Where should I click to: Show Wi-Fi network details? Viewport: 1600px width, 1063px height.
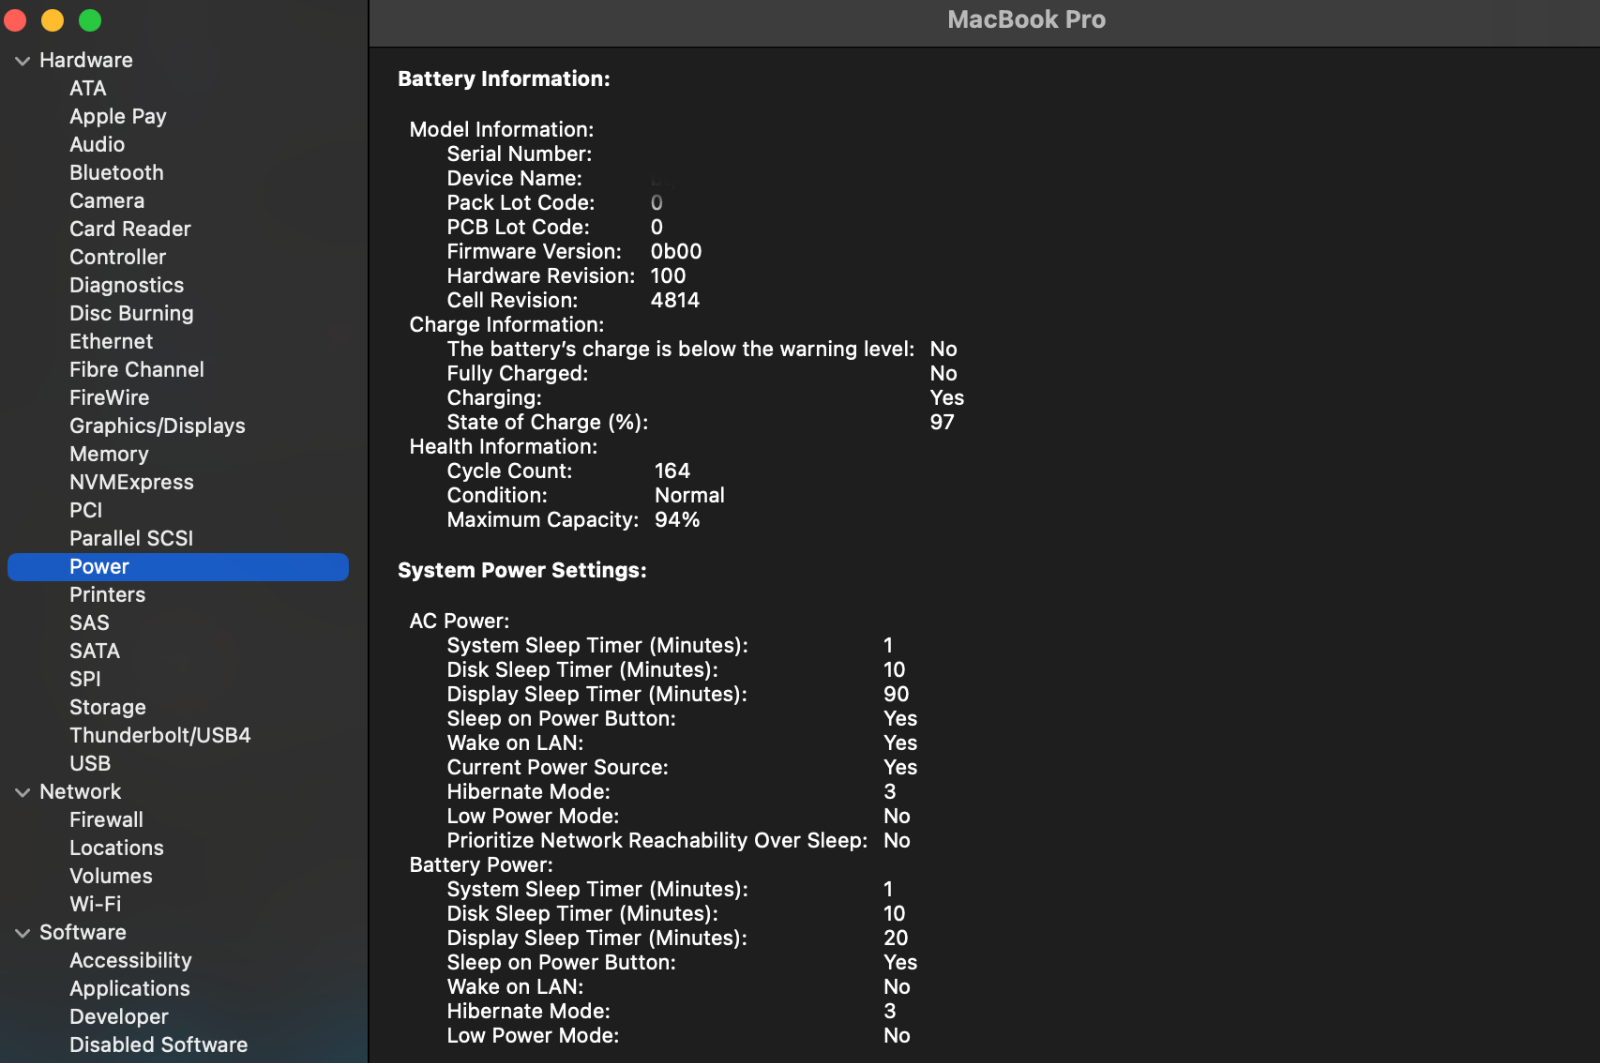(95, 903)
